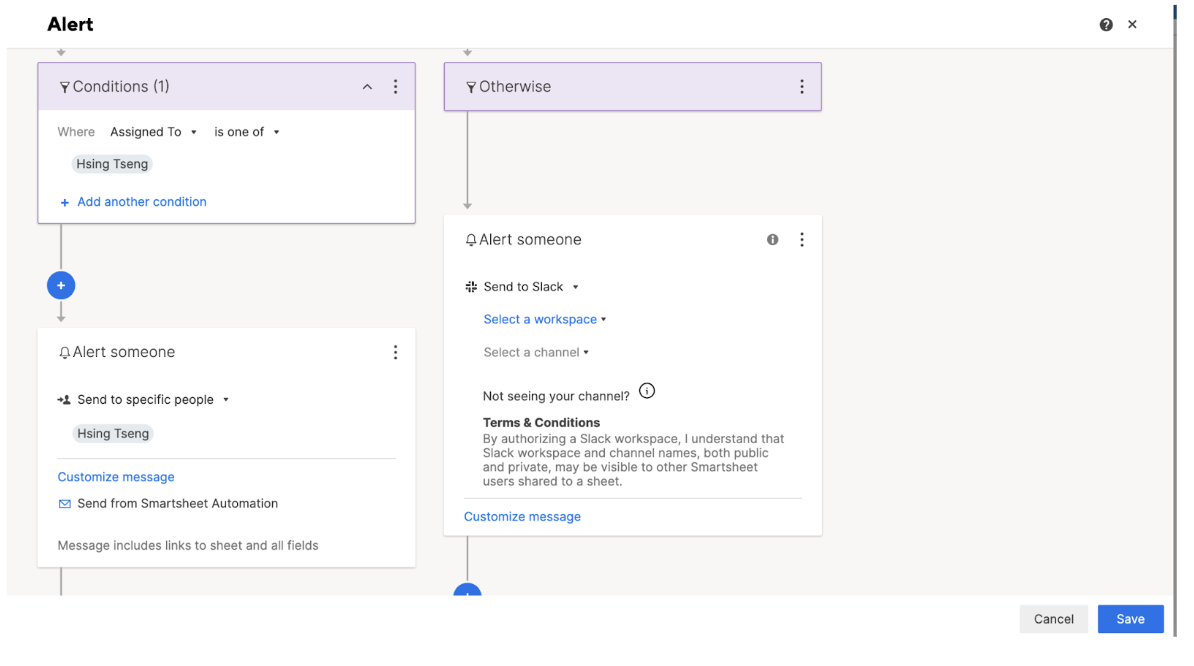Click Not seeing your channel? text
This screenshot has height=666, width=1194.
[556, 396]
